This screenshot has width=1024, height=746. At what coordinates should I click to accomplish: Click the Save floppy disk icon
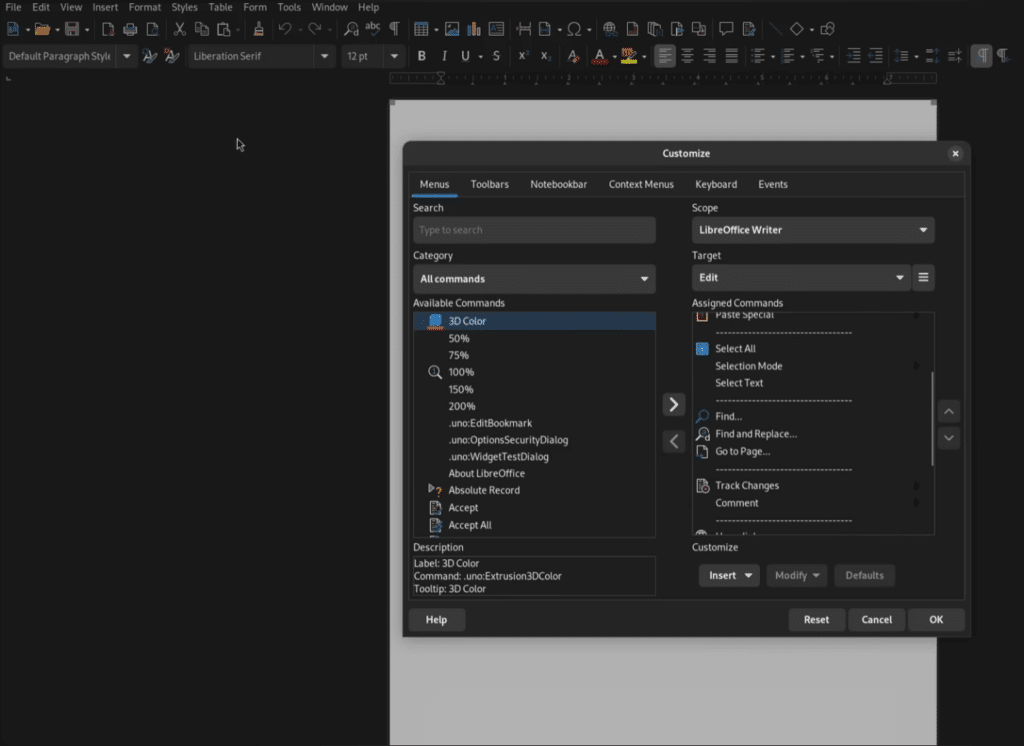pos(72,29)
